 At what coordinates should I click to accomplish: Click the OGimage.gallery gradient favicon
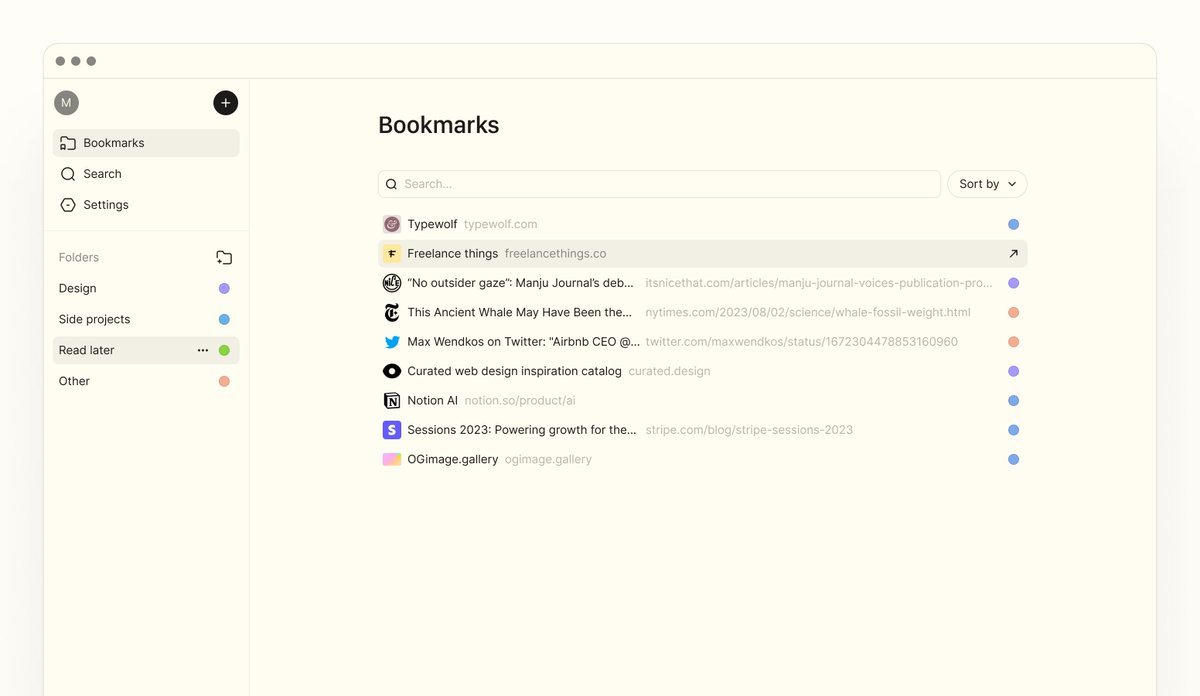point(392,459)
